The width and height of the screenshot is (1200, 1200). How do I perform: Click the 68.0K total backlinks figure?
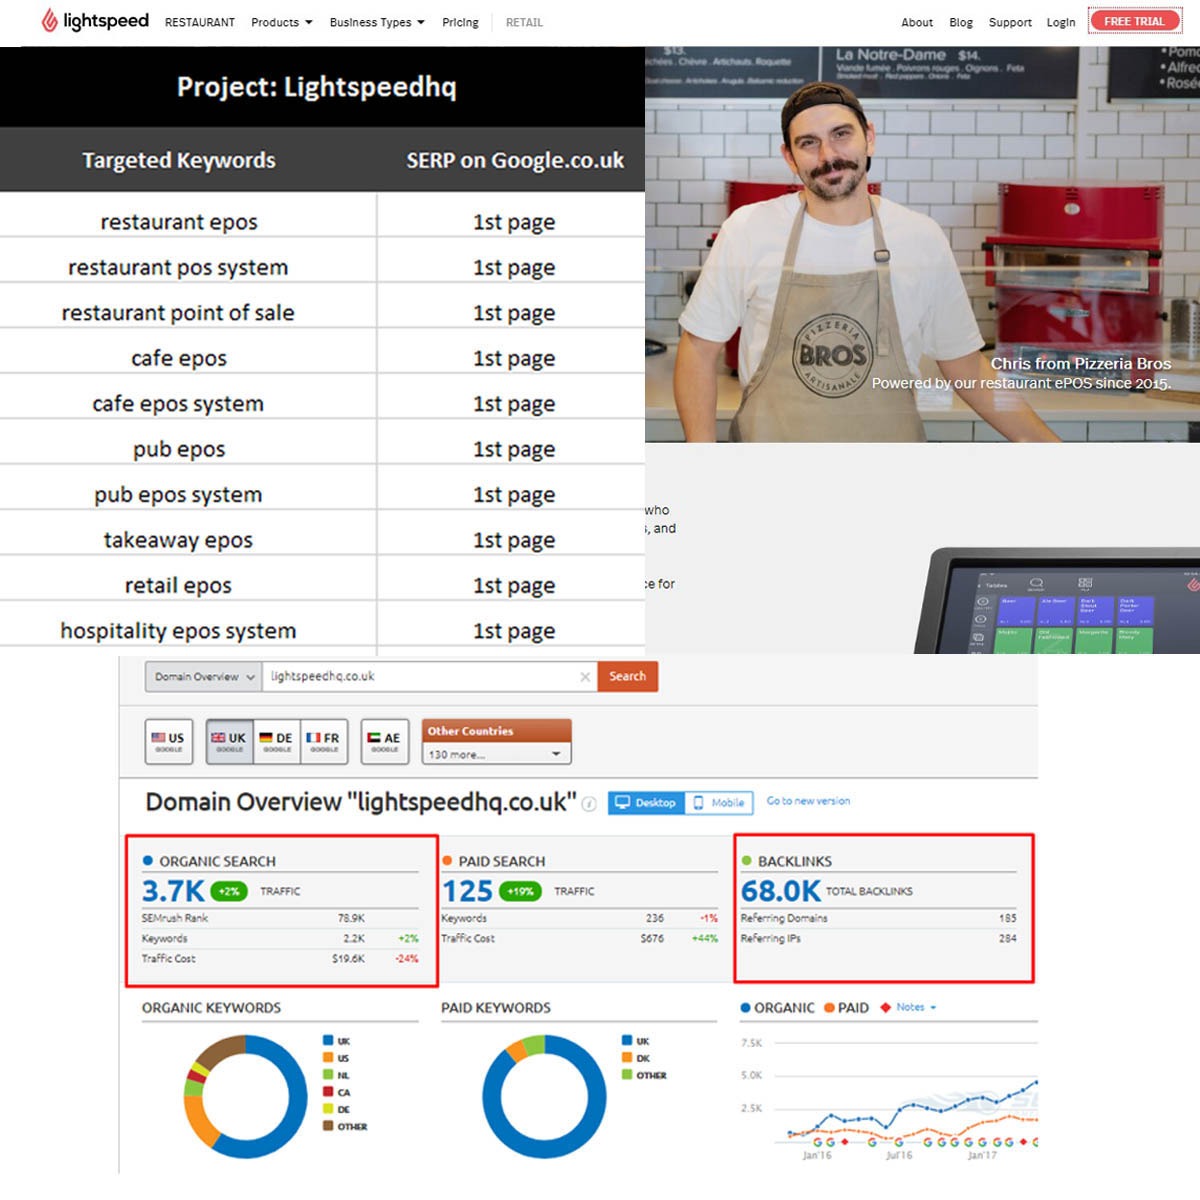click(780, 891)
